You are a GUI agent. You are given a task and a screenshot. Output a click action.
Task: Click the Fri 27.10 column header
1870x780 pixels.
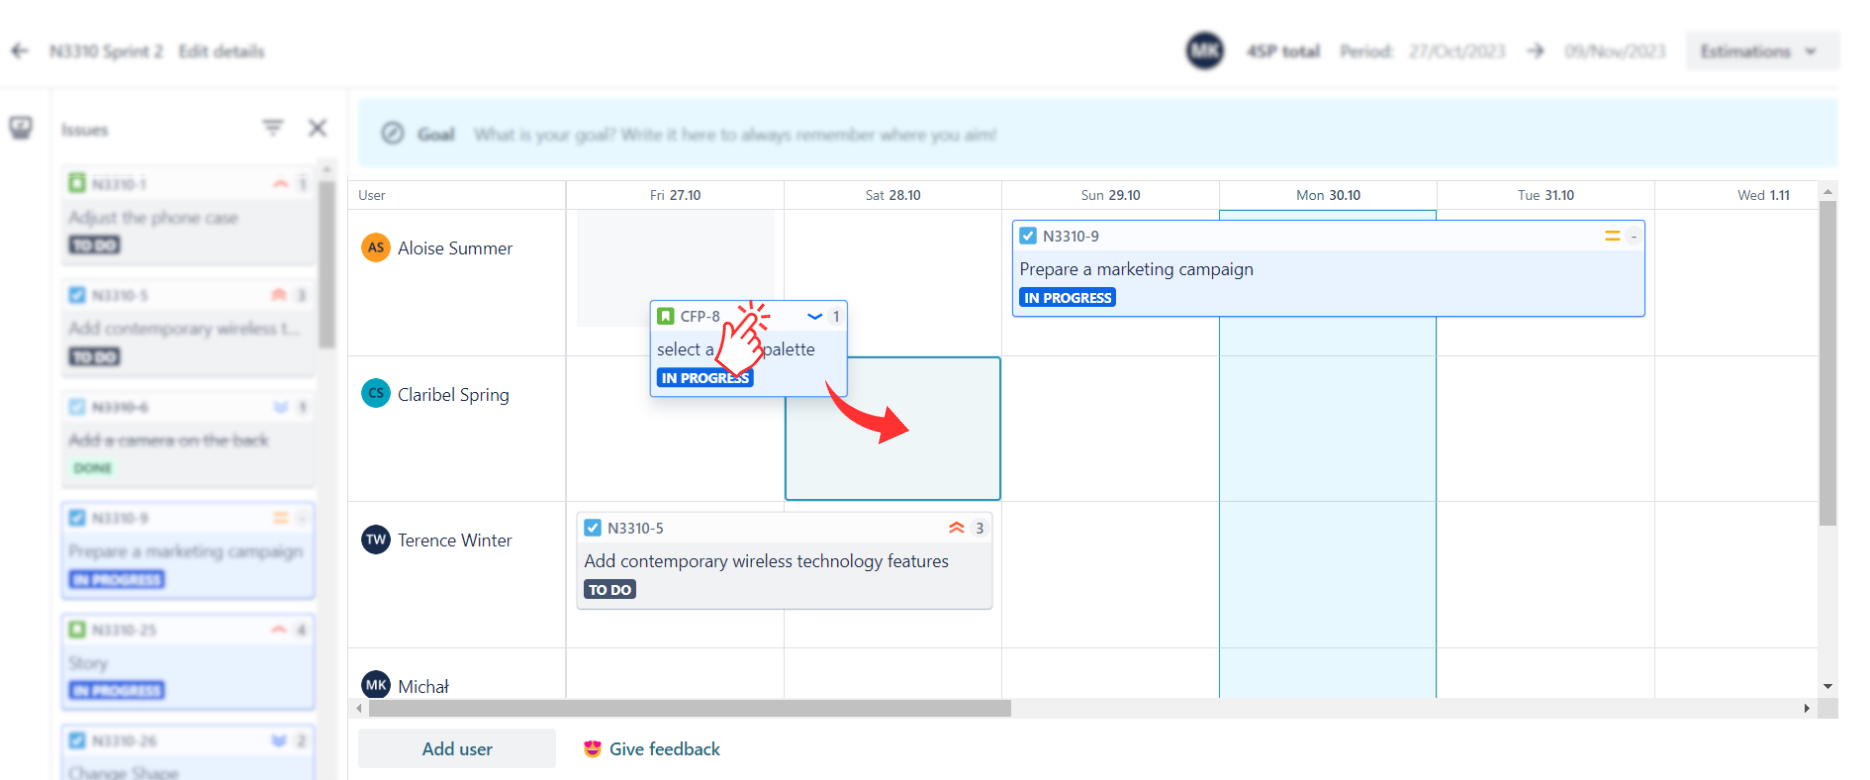(675, 195)
